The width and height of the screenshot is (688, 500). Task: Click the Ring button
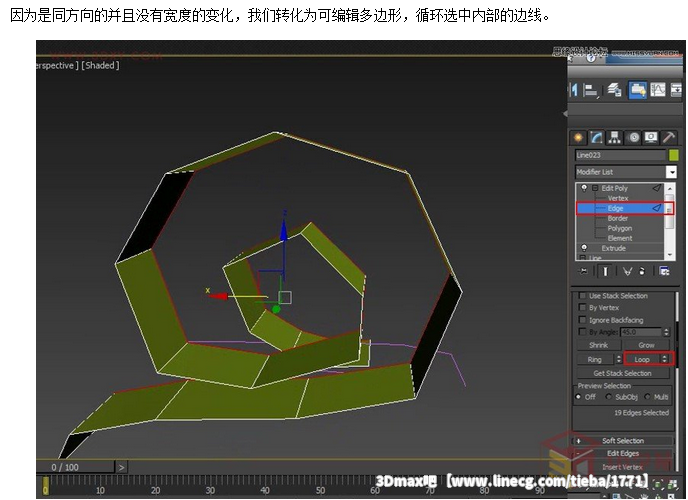click(595, 359)
